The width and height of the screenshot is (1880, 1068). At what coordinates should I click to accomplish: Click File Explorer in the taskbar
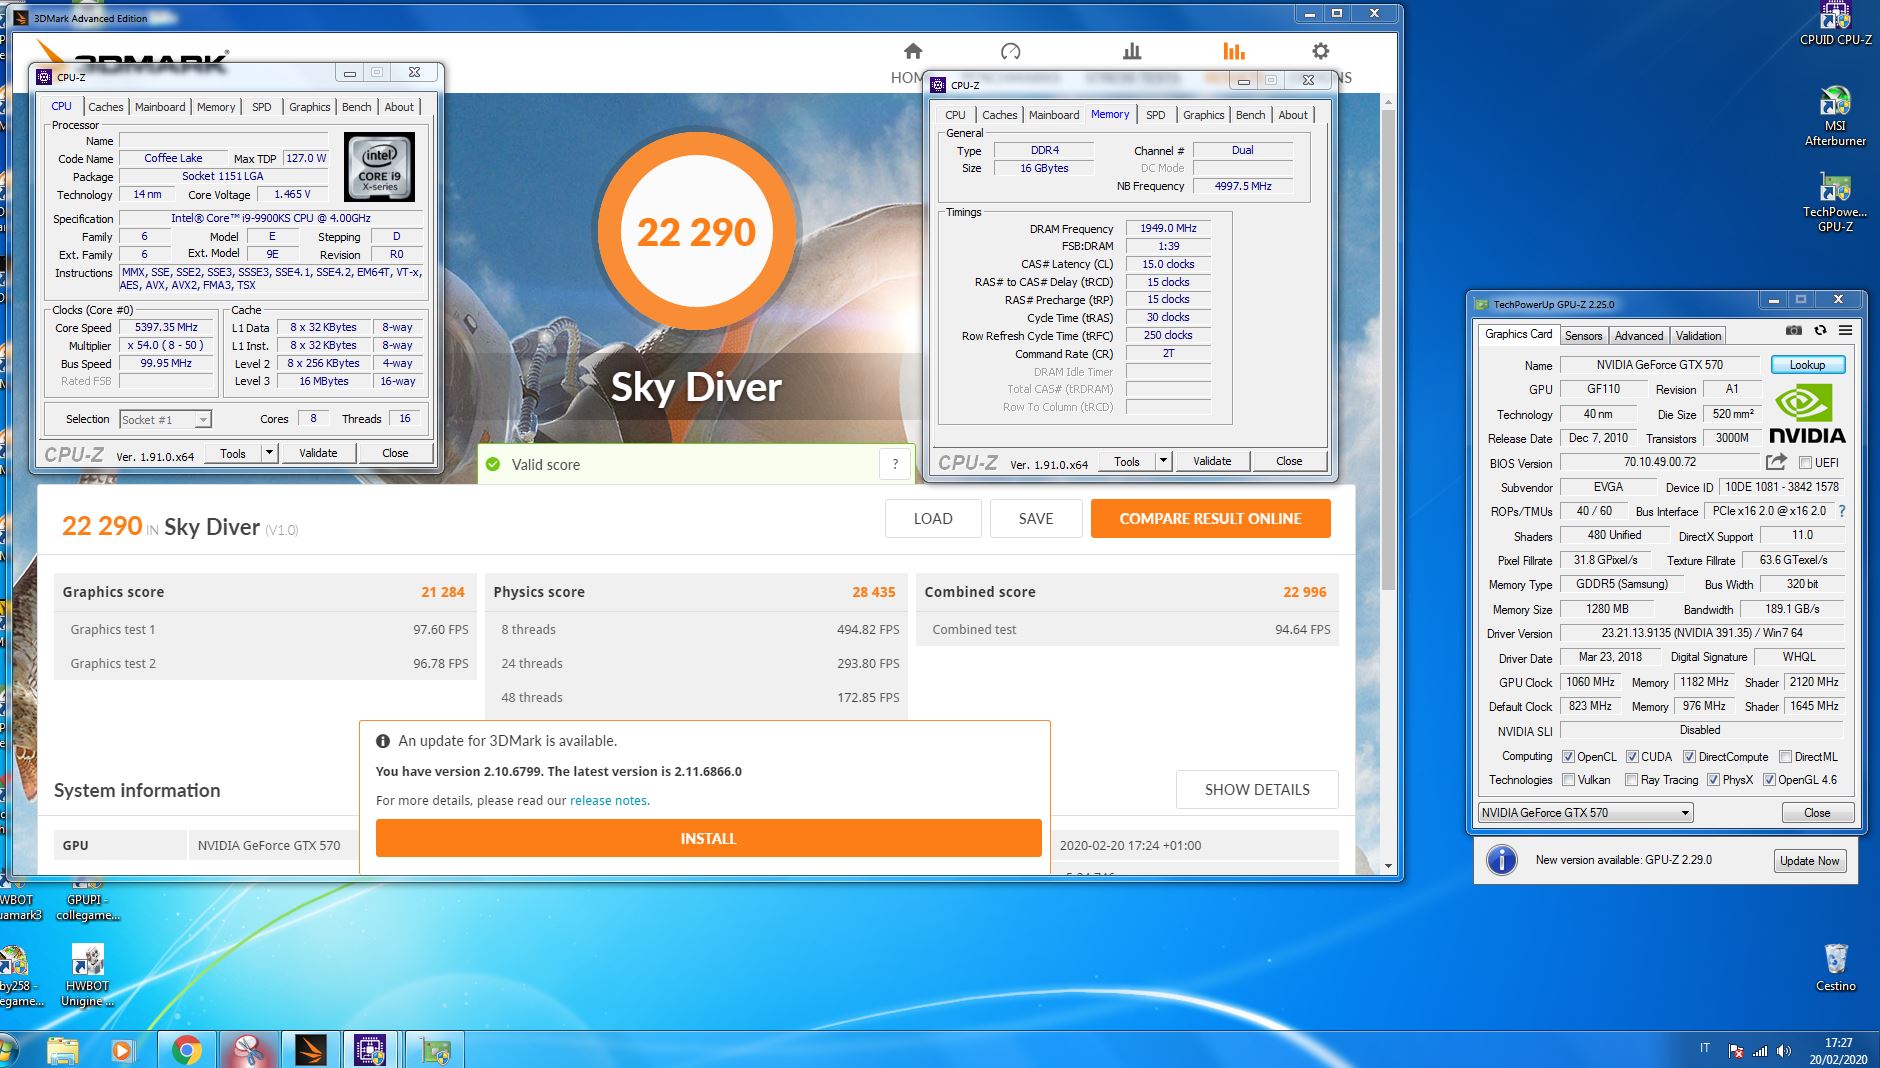click(x=62, y=1050)
